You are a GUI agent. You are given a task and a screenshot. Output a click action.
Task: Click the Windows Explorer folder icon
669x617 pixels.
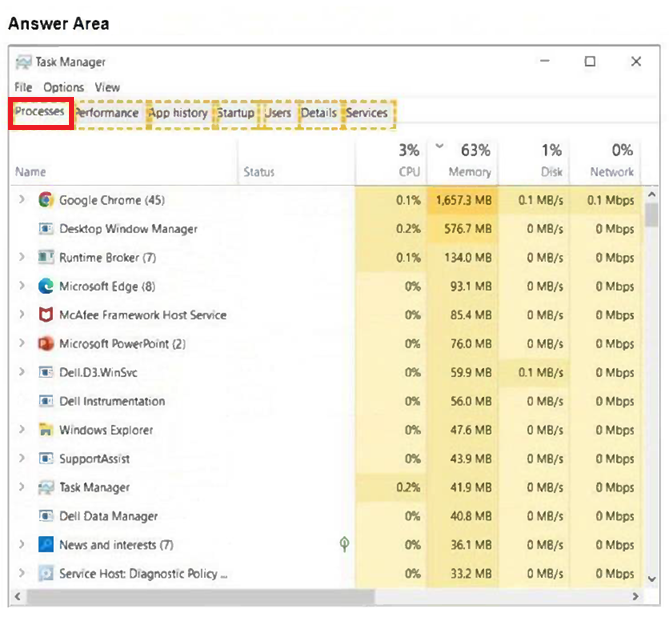coord(46,430)
